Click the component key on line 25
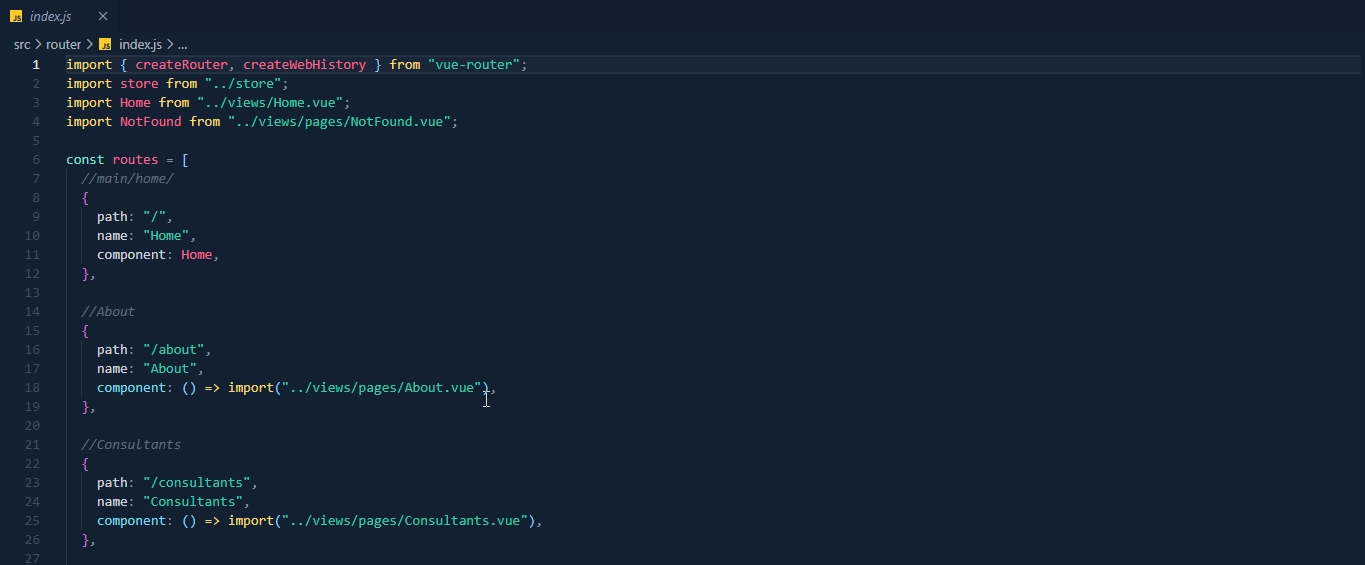Image resolution: width=1365 pixels, height=565 pixels. pos(131,520)
